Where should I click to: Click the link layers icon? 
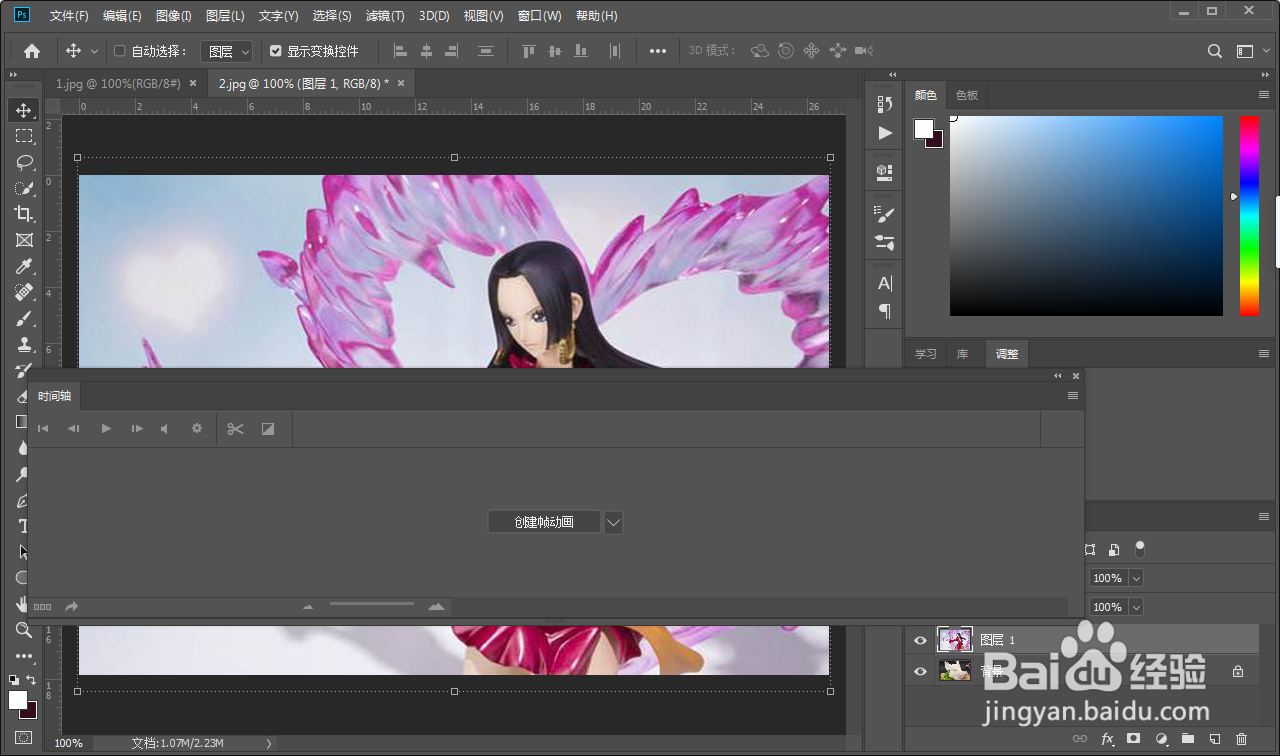click(x=1080, y=739)
